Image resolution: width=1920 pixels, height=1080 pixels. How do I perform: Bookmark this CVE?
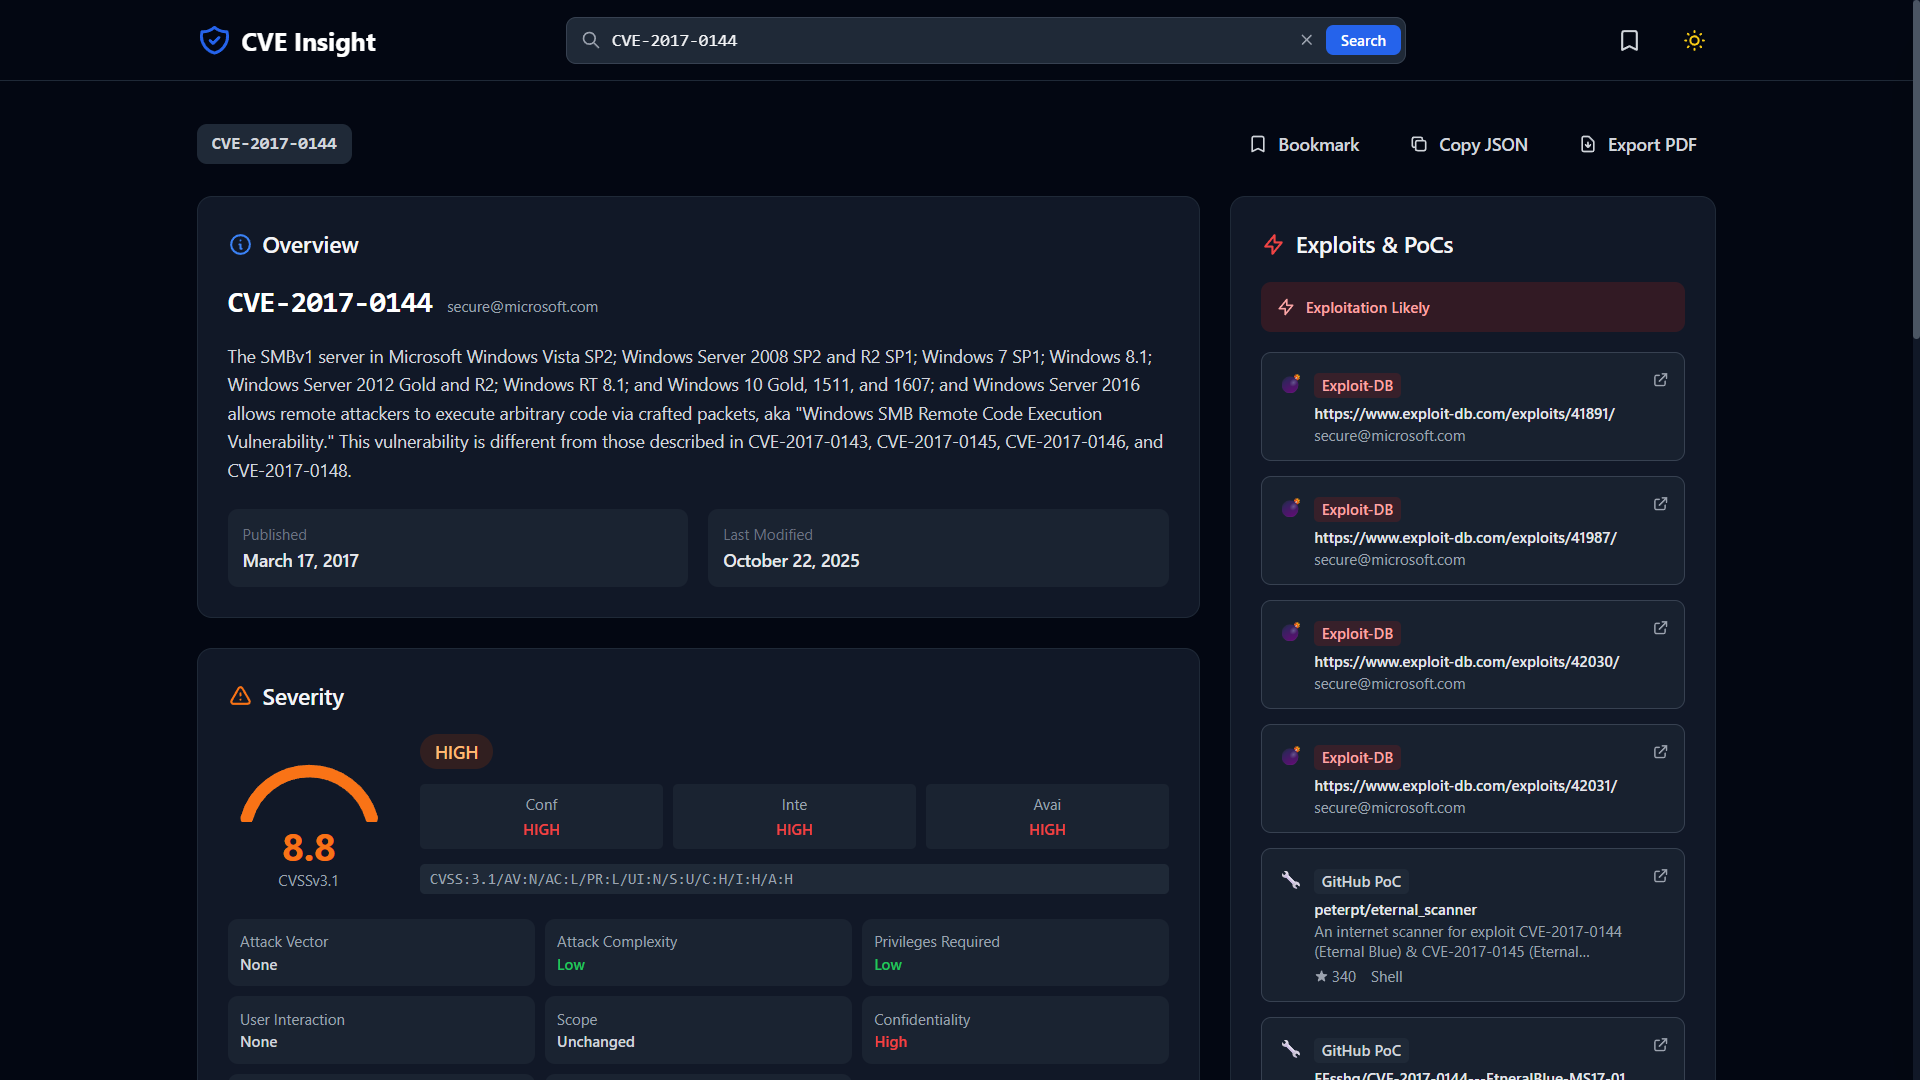[x=1304, y=144]
